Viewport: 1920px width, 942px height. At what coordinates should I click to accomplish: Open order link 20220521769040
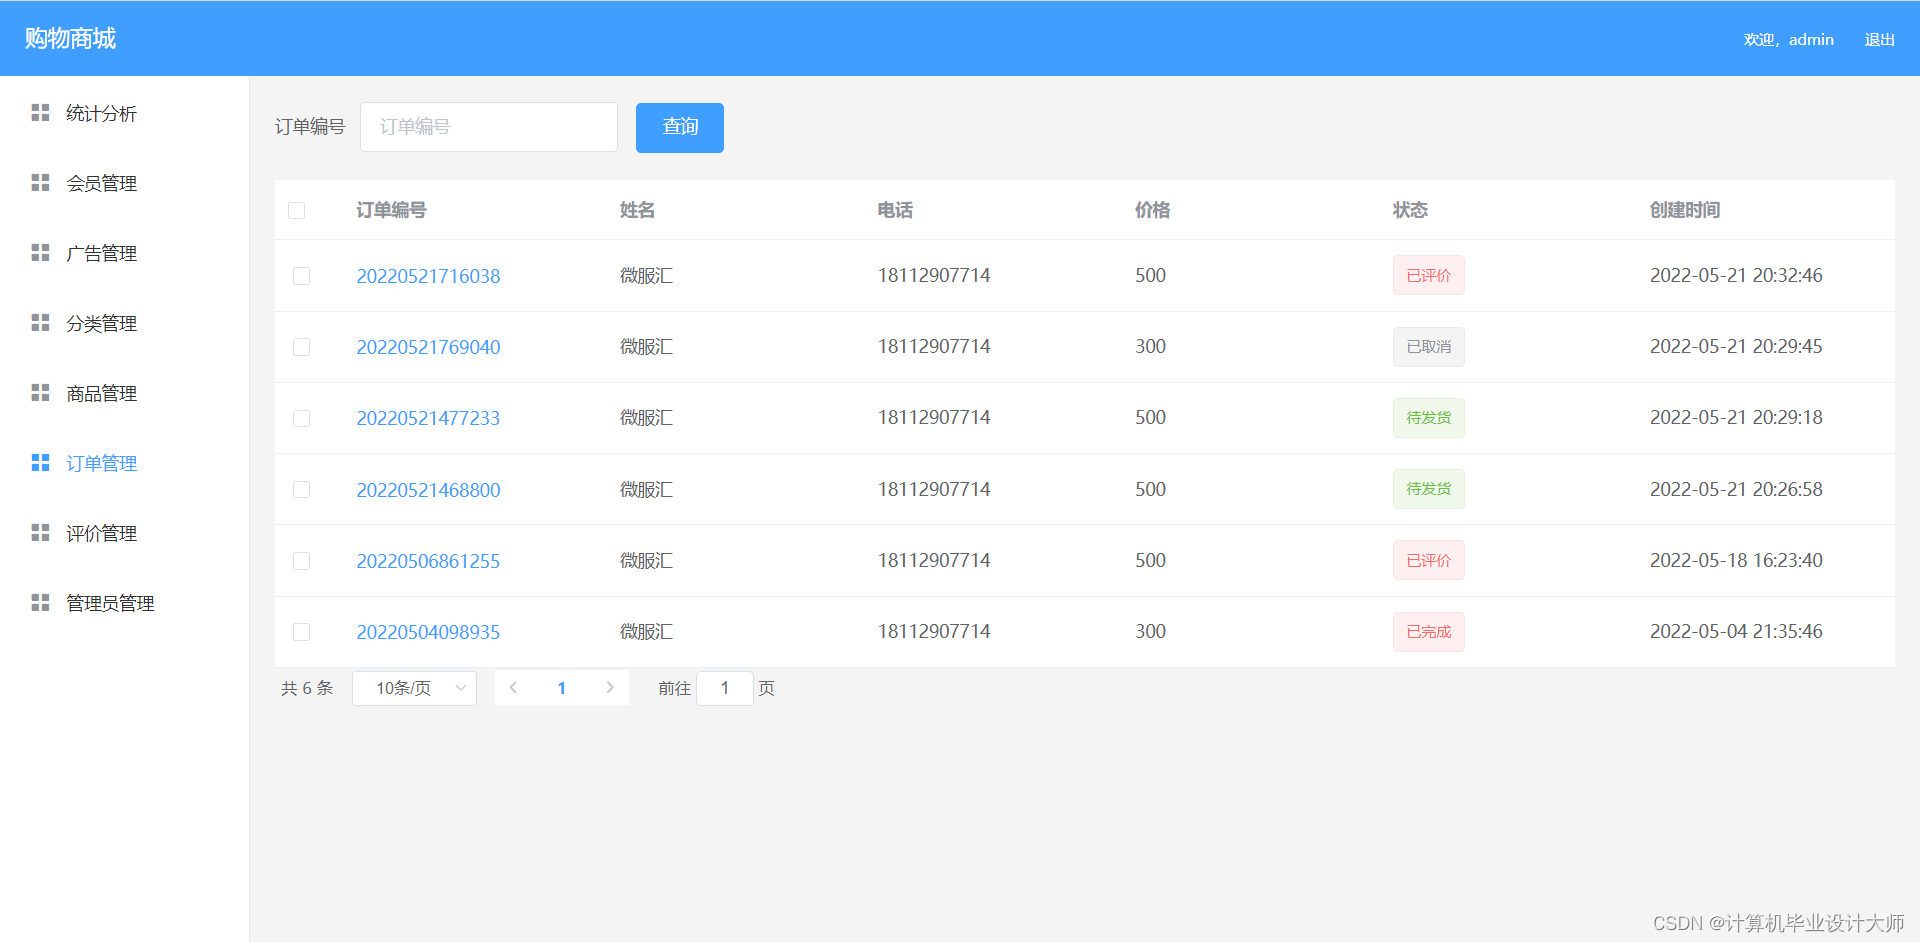pyautogui.click(x=428, y=347)
